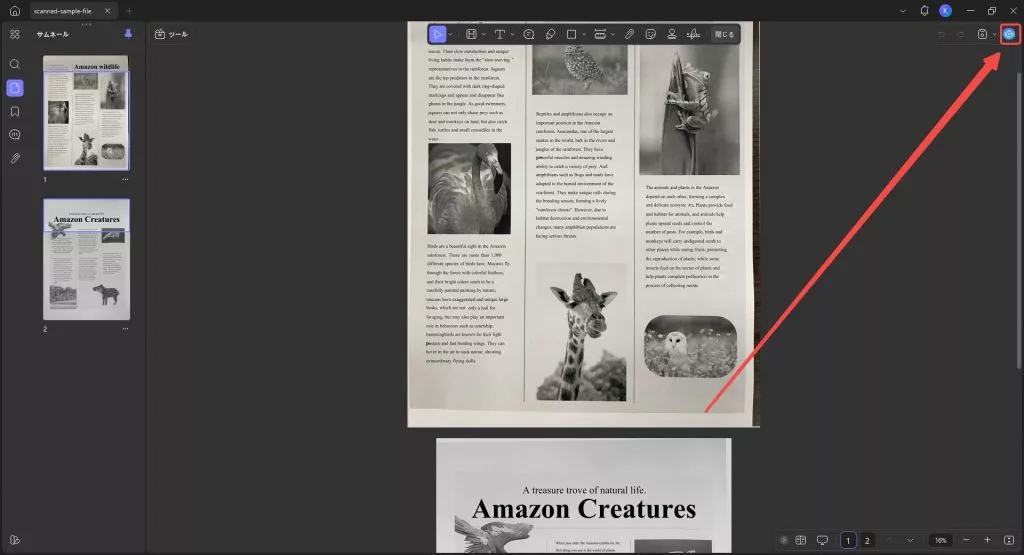The height and width of the screenshot is (555, 1024).
Task: Select the Comment note tool
Action: pyautogui.click(x=529, y=34)
